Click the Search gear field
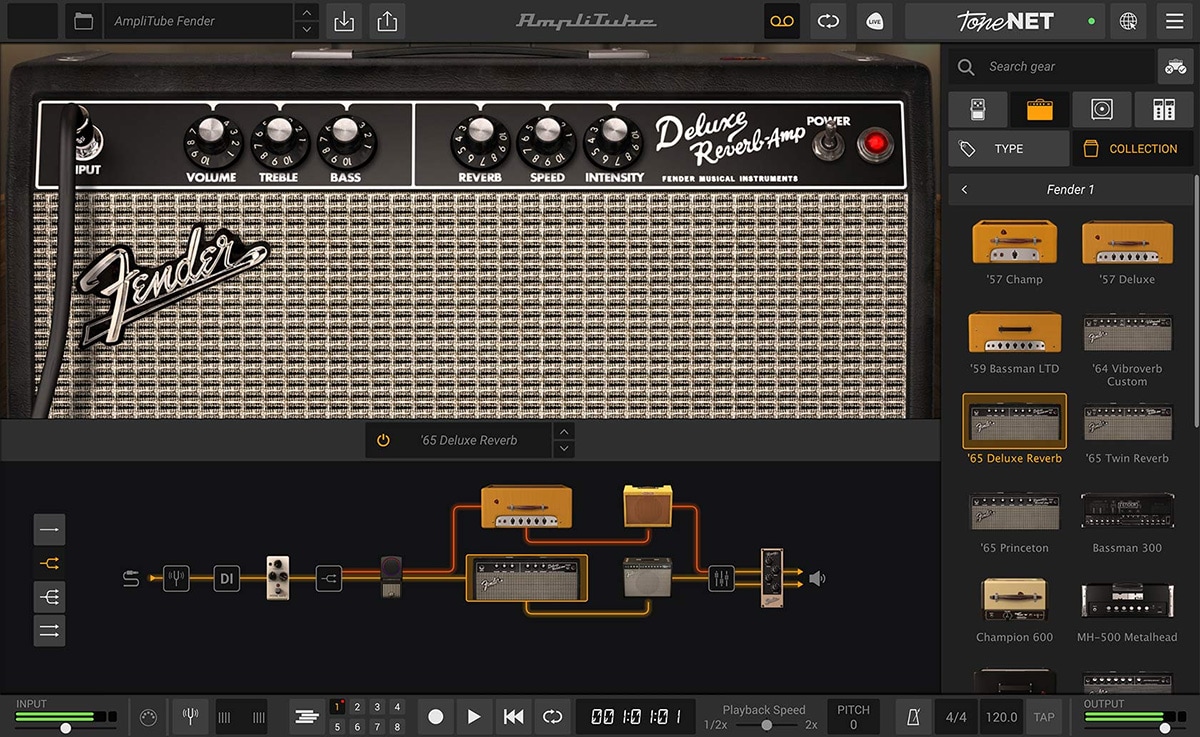 [x=1051, y=66]
